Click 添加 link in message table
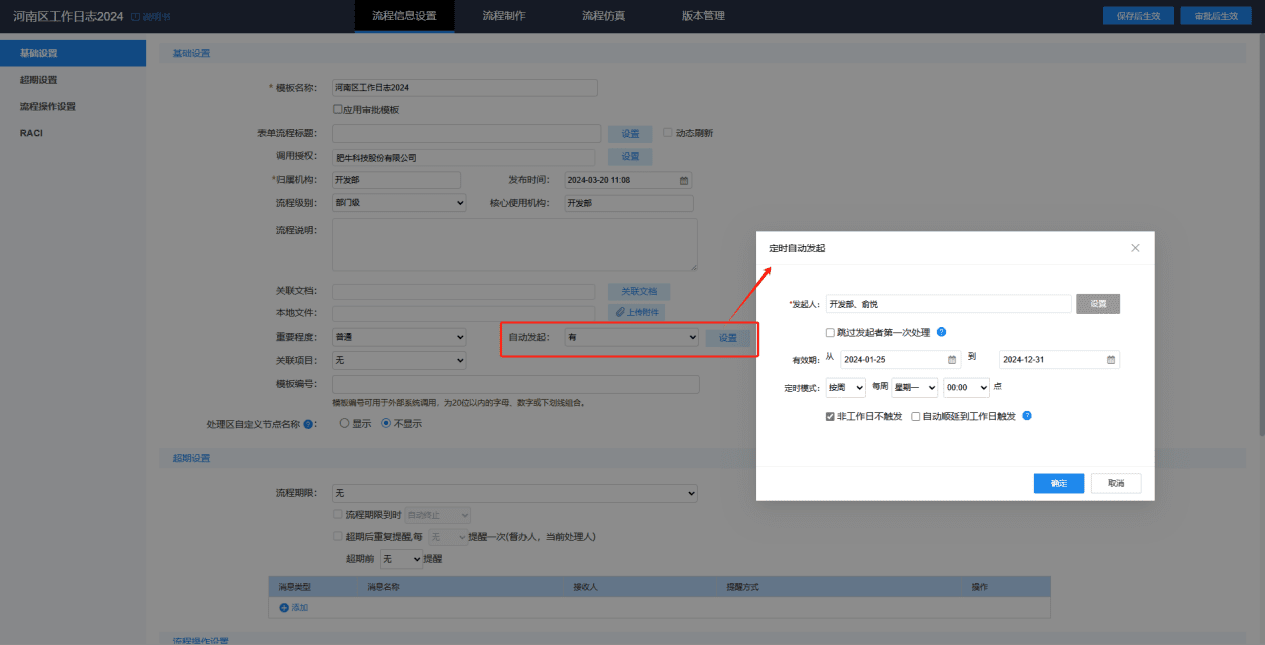This screenshot has height=645, width=1265. pyautogui.click(x=299, y=608)
